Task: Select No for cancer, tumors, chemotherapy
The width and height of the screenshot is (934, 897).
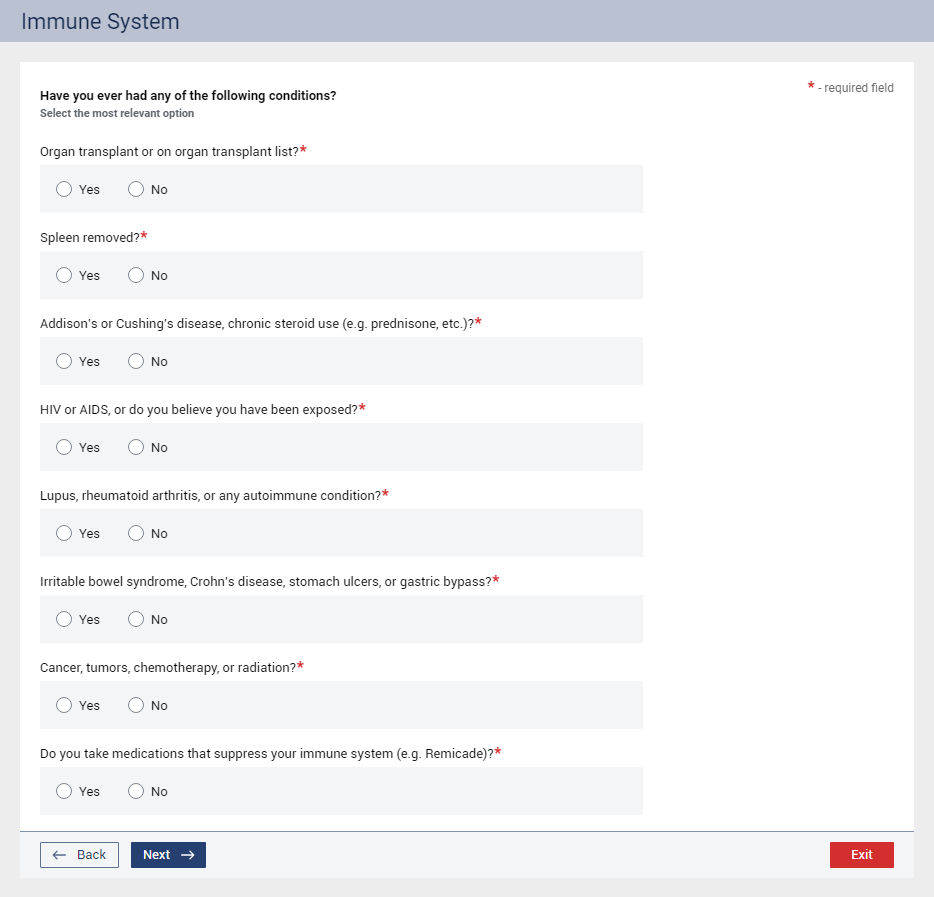Action: [x=136, y=705]
